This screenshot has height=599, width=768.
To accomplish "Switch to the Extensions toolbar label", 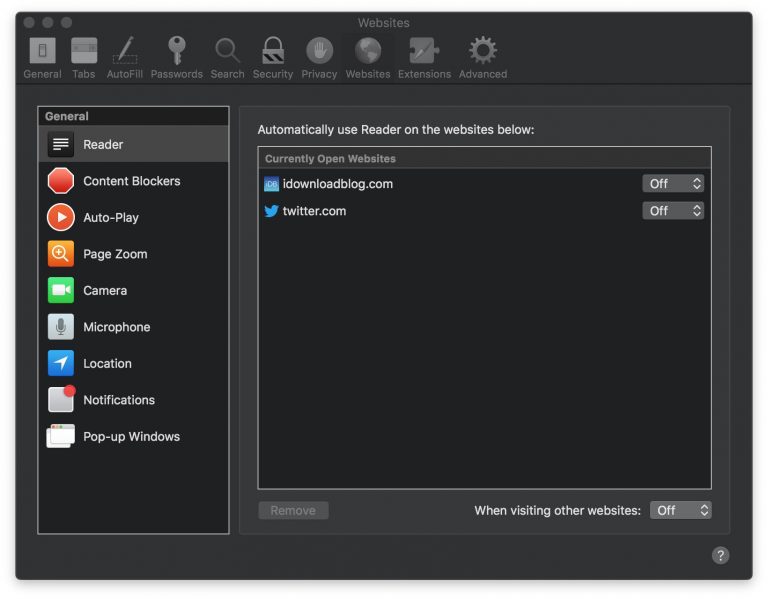I will [424, 74].
